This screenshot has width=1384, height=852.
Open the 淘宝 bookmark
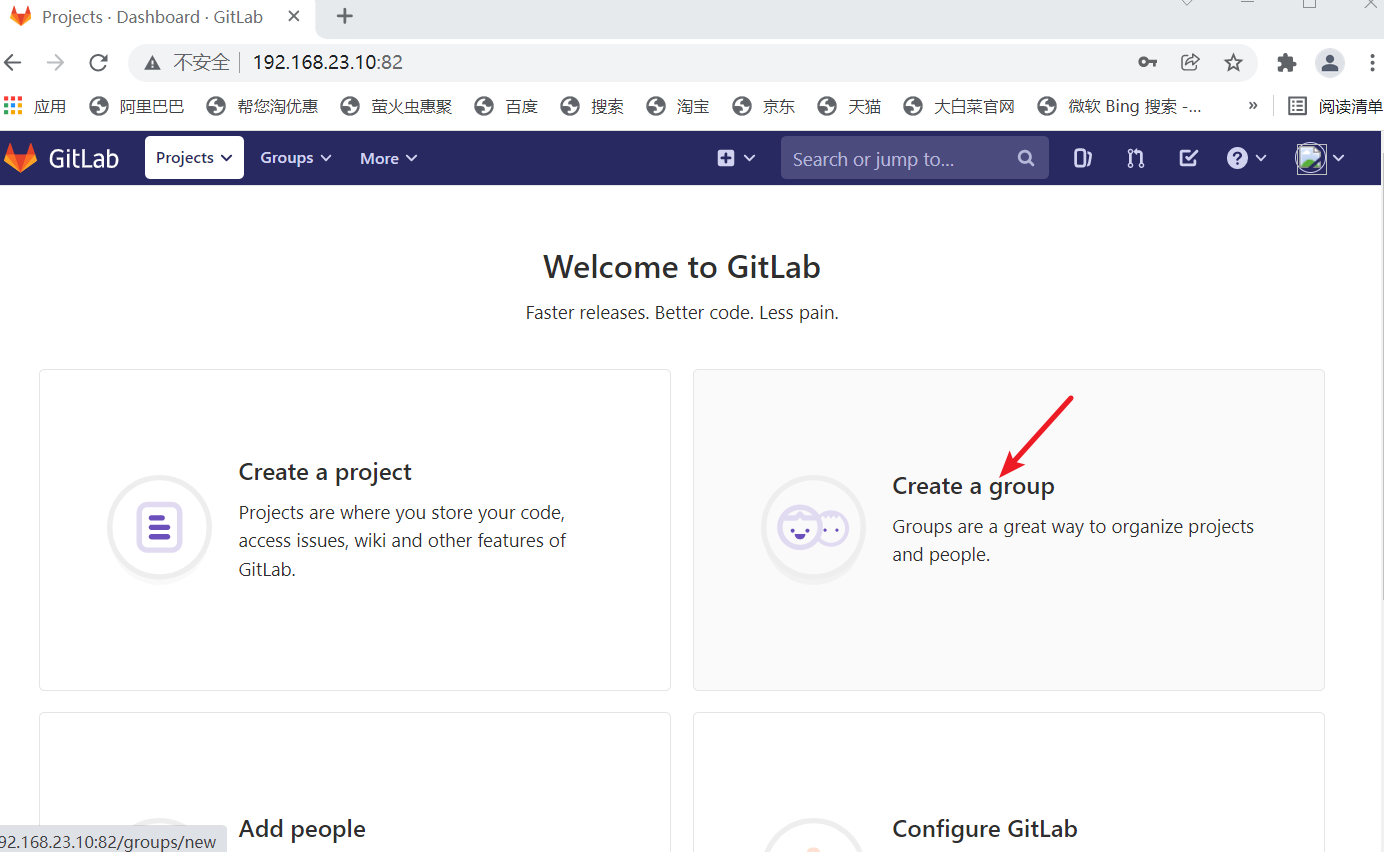click(678, 106)
